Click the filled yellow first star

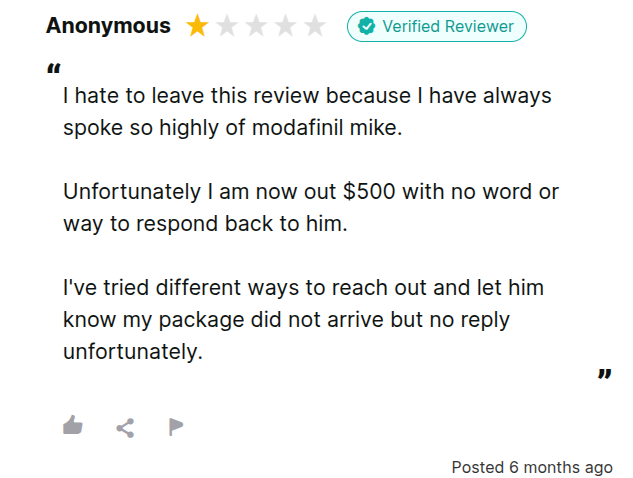pos(197,27)
